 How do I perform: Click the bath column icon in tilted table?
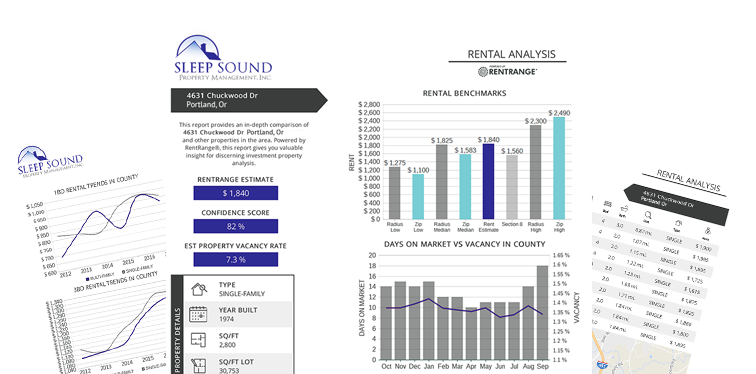pyautogui.click(x=624, y=209)
